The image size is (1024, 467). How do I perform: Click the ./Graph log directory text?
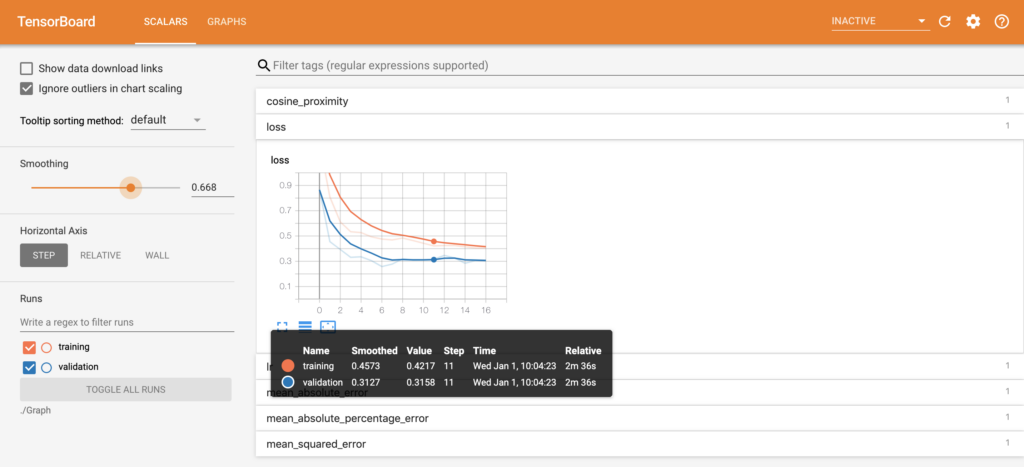pos(35,411)
